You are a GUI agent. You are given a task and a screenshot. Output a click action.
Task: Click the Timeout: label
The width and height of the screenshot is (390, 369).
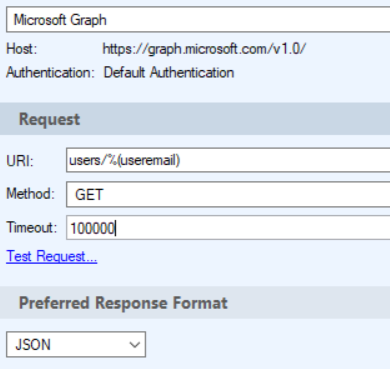point(32,228)
